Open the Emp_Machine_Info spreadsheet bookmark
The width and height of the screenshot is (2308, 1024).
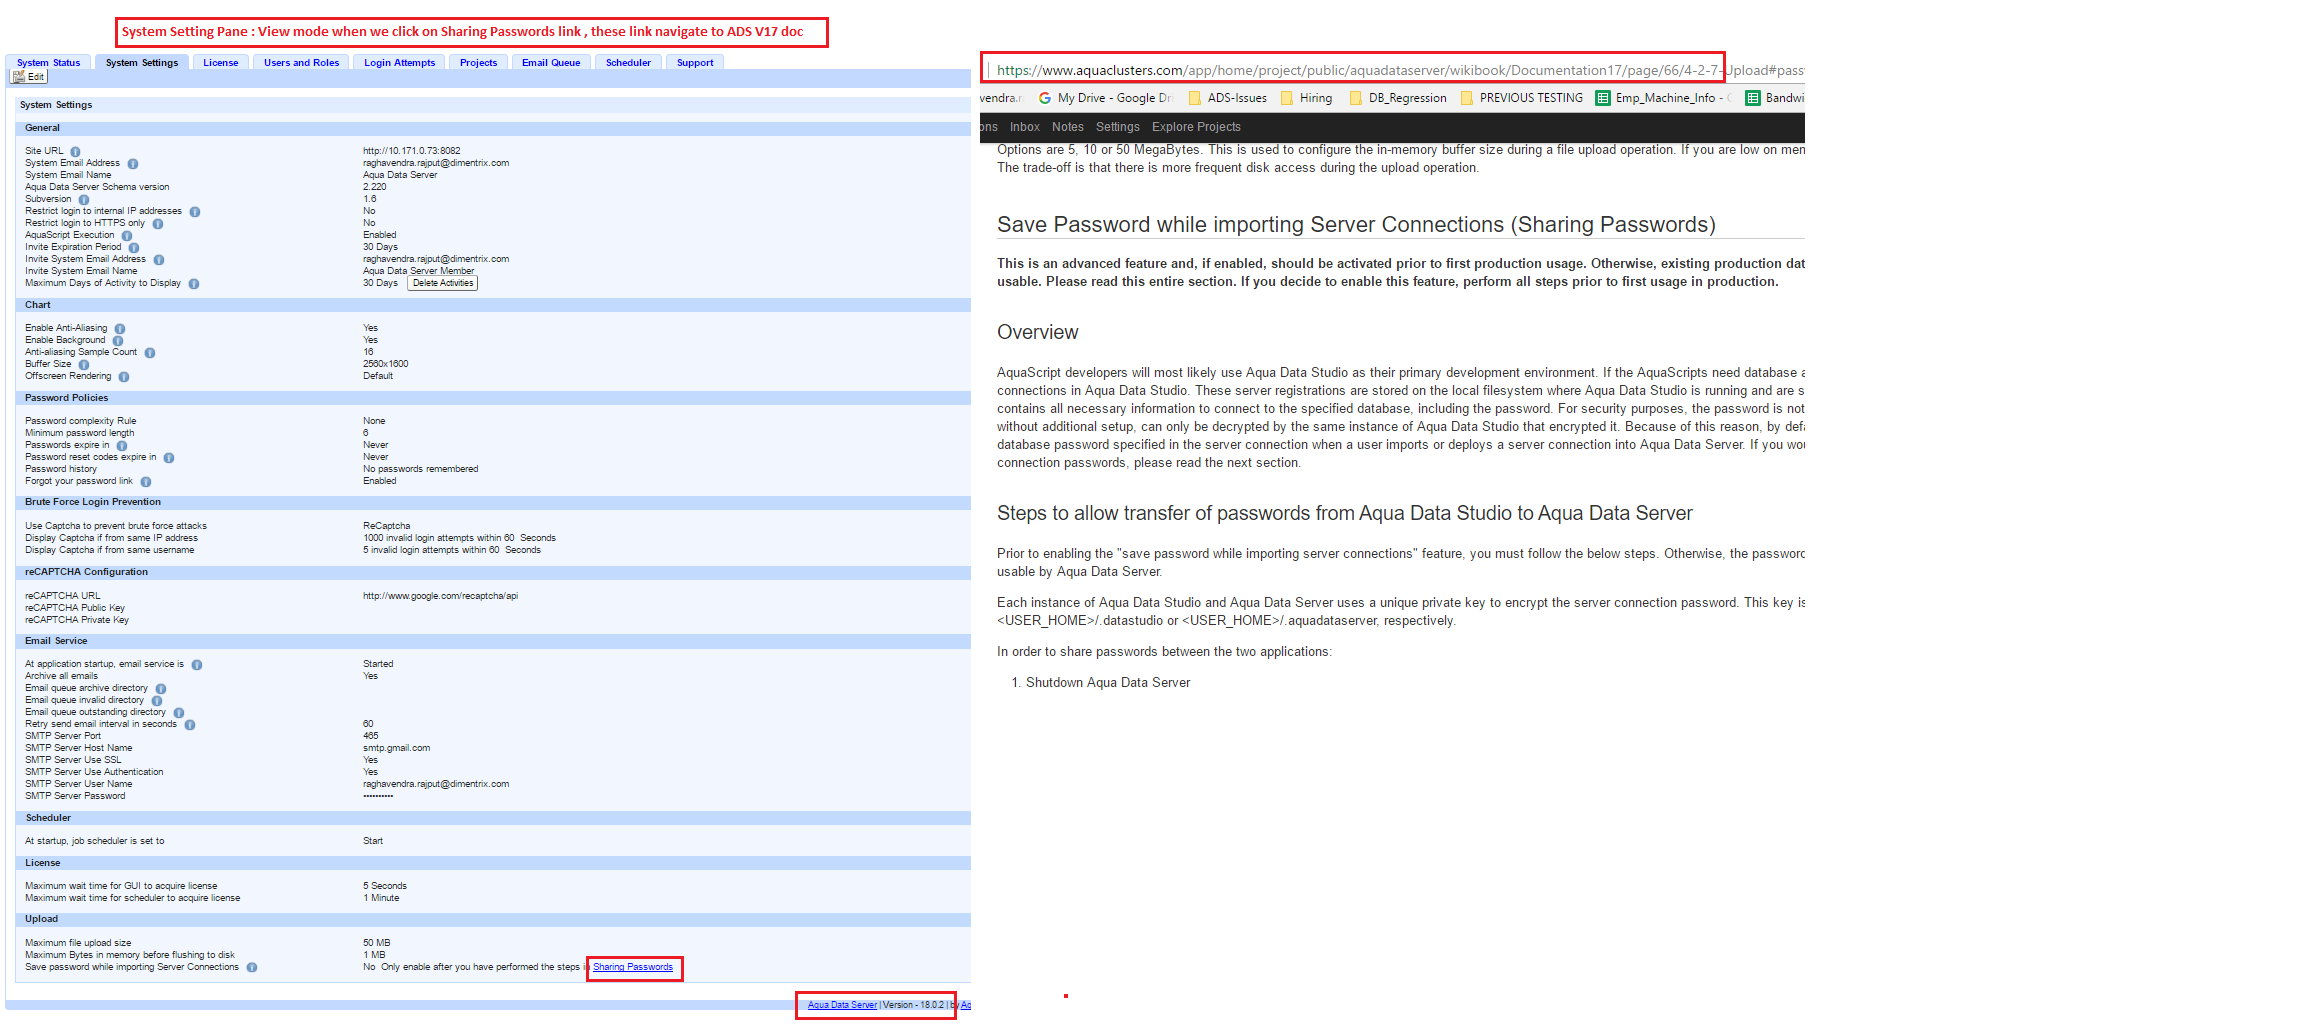pyautogui.click(x=1664, y=98)
